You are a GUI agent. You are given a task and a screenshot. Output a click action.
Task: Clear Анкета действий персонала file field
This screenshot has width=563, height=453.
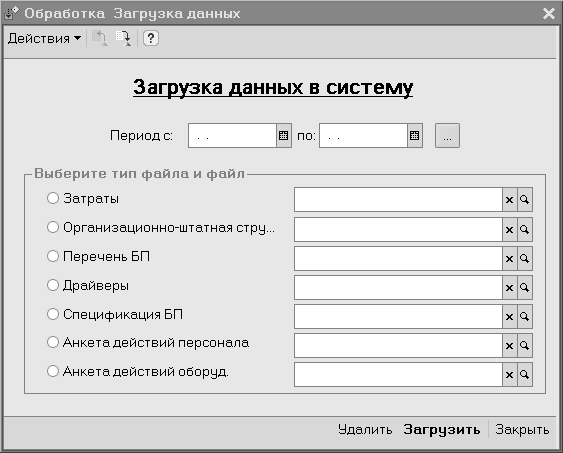pos(510,345)
